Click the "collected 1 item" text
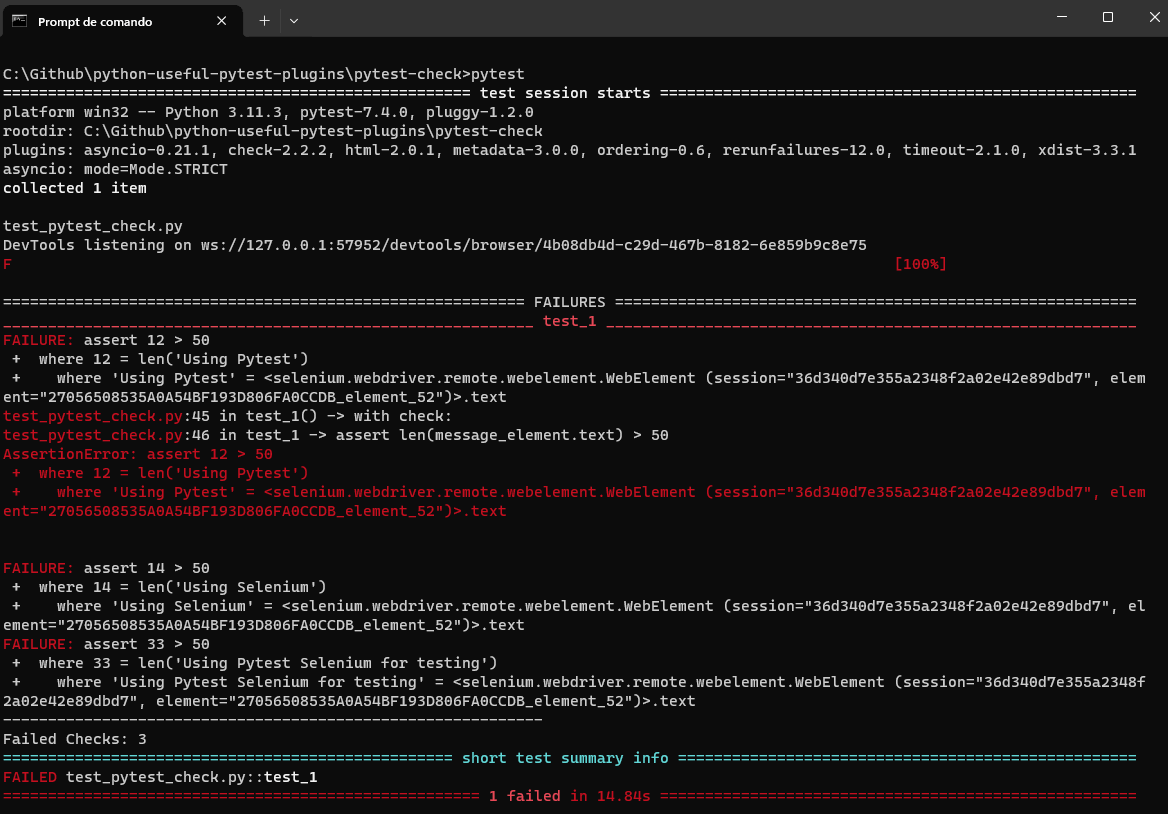The width and height of the screenshot is (1168, 814). coord(75,188)
